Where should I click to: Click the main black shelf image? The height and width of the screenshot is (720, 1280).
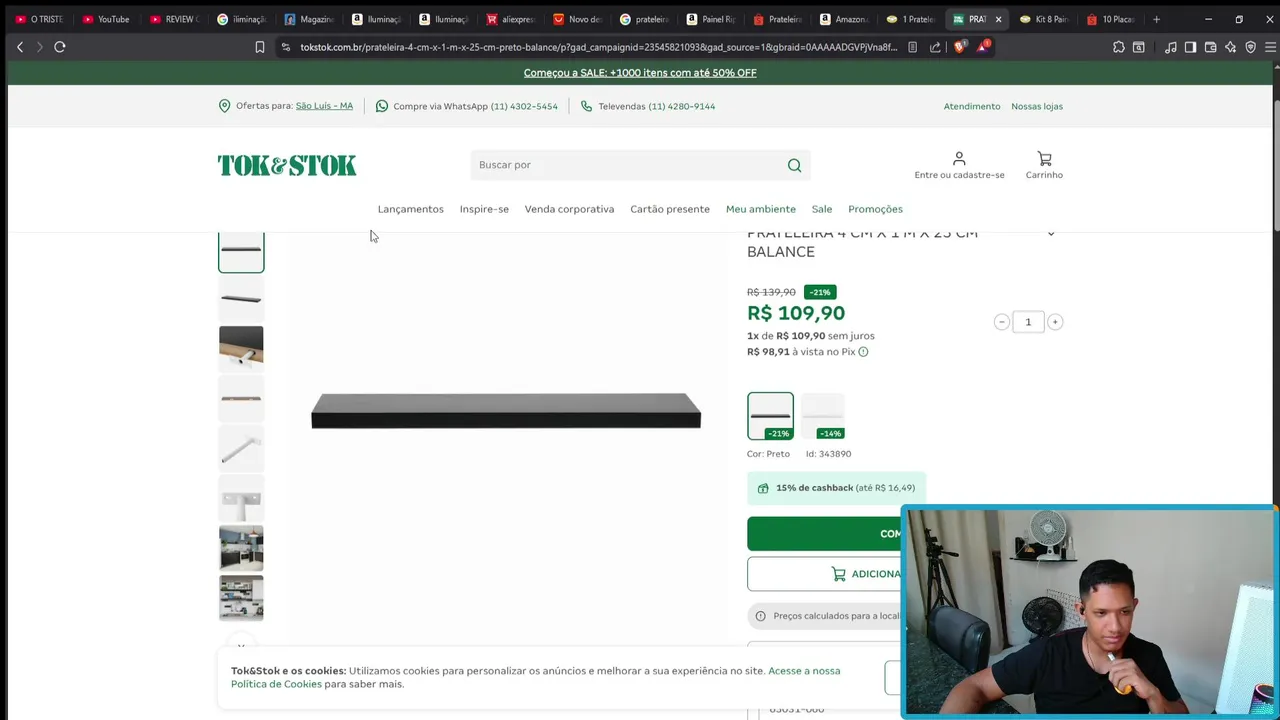[506, 411]
